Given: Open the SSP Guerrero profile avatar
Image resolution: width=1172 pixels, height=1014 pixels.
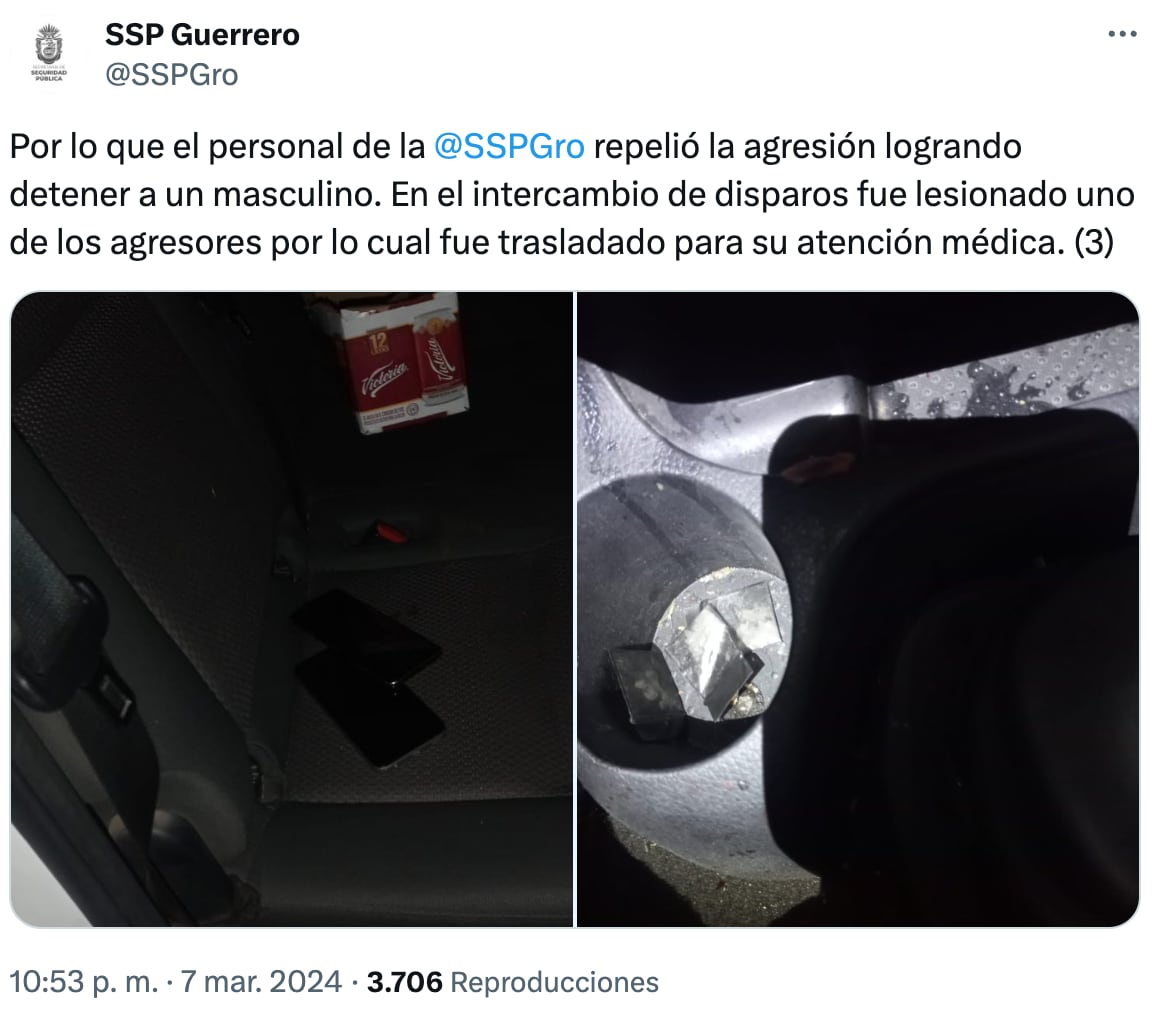Looking at the screenshot, I should click(x=49, y=52).
